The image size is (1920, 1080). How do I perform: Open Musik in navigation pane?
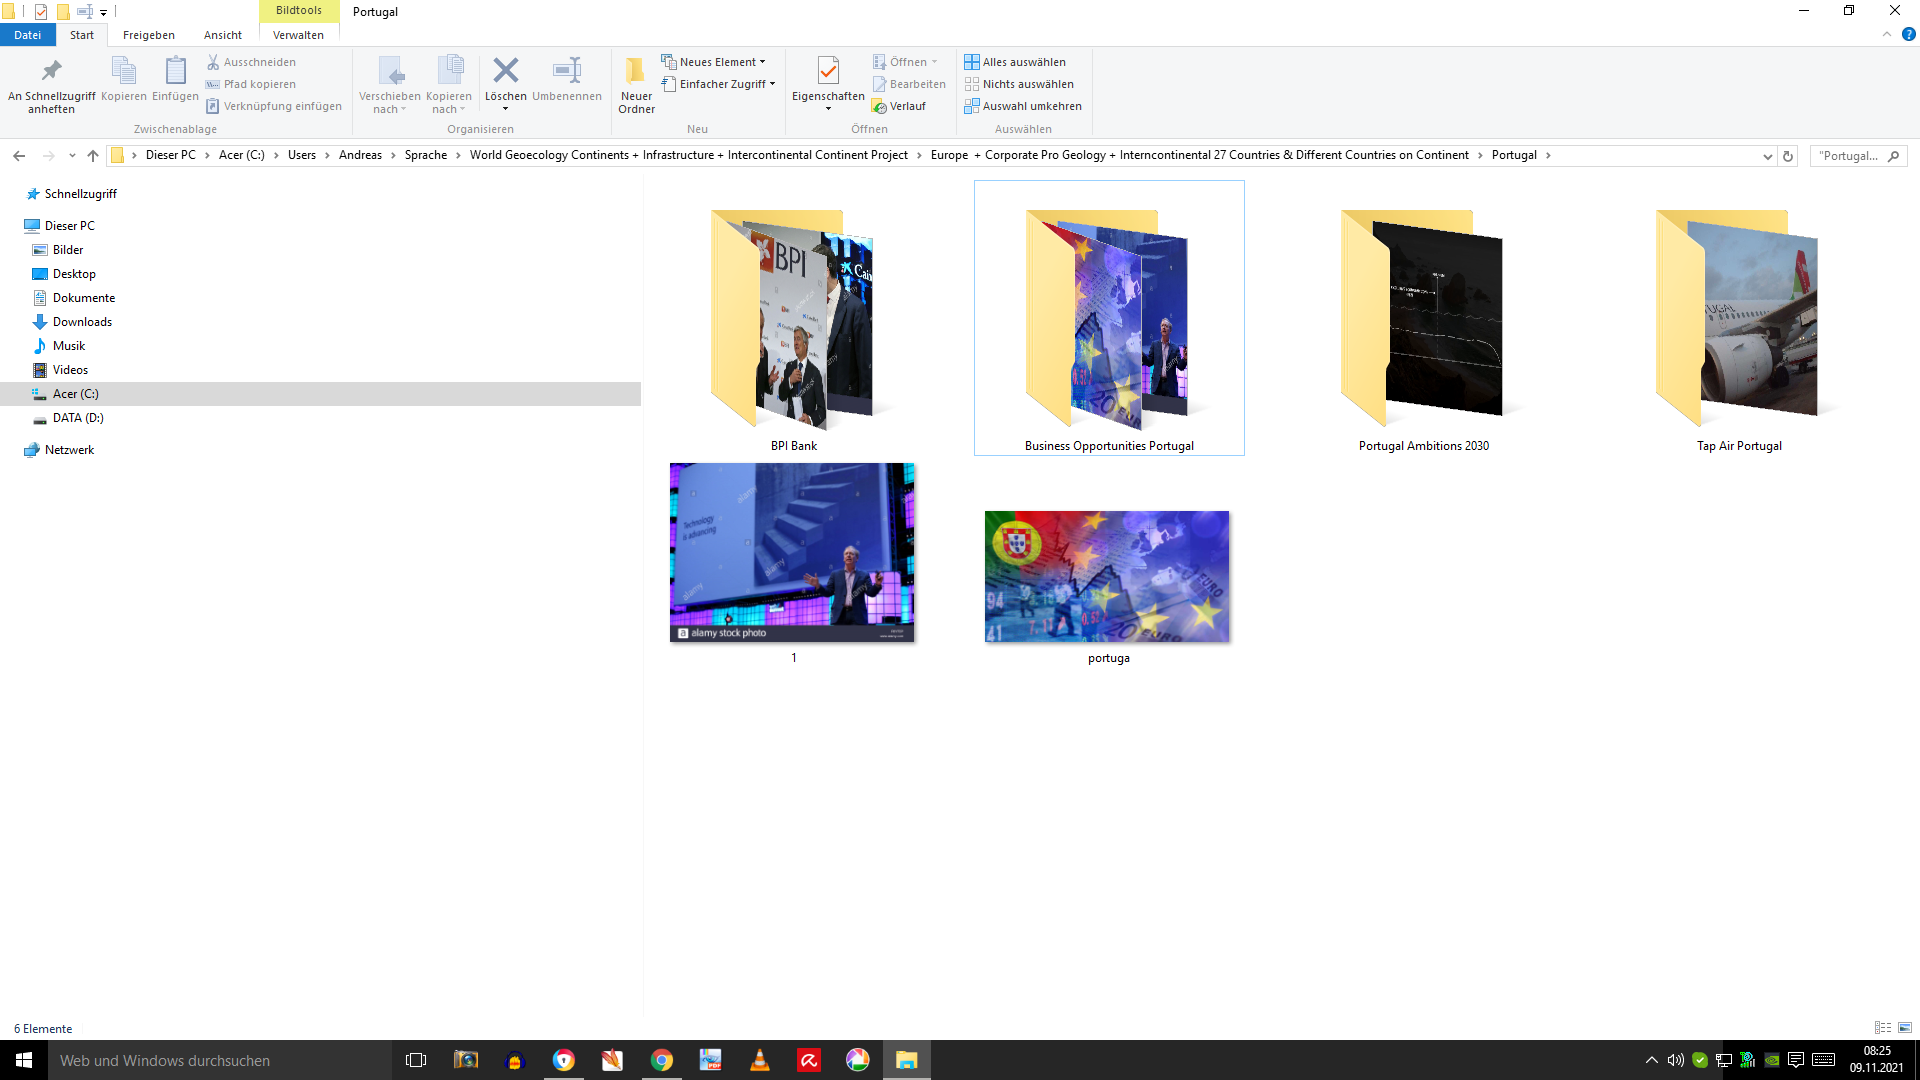click(69, 346)
